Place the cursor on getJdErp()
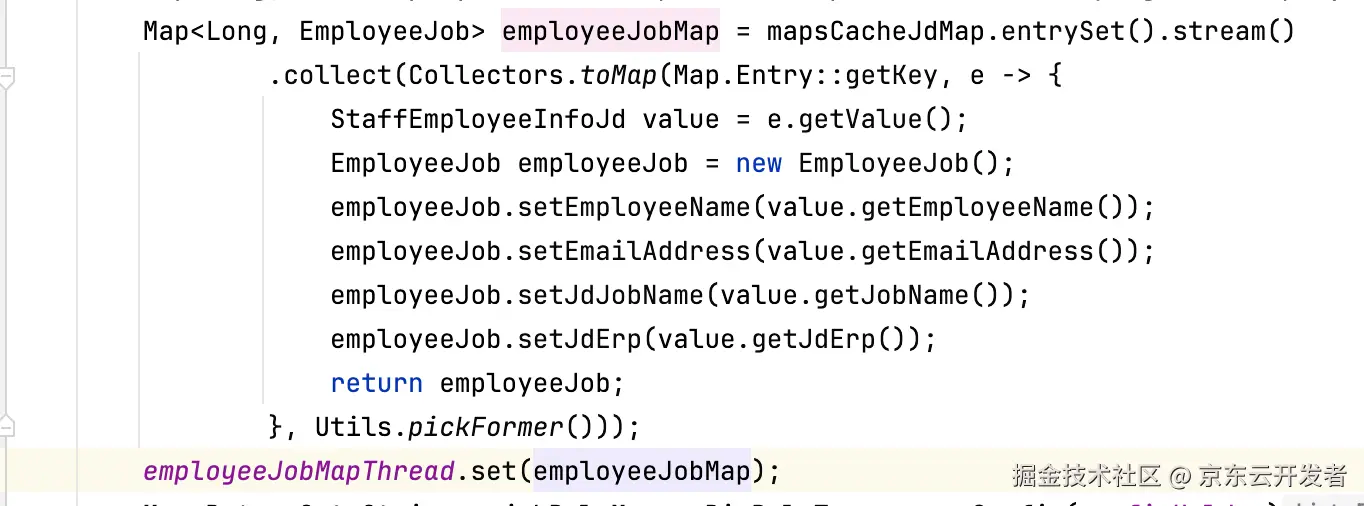Viewport: 1364px width, 506px height. [830, 340]
